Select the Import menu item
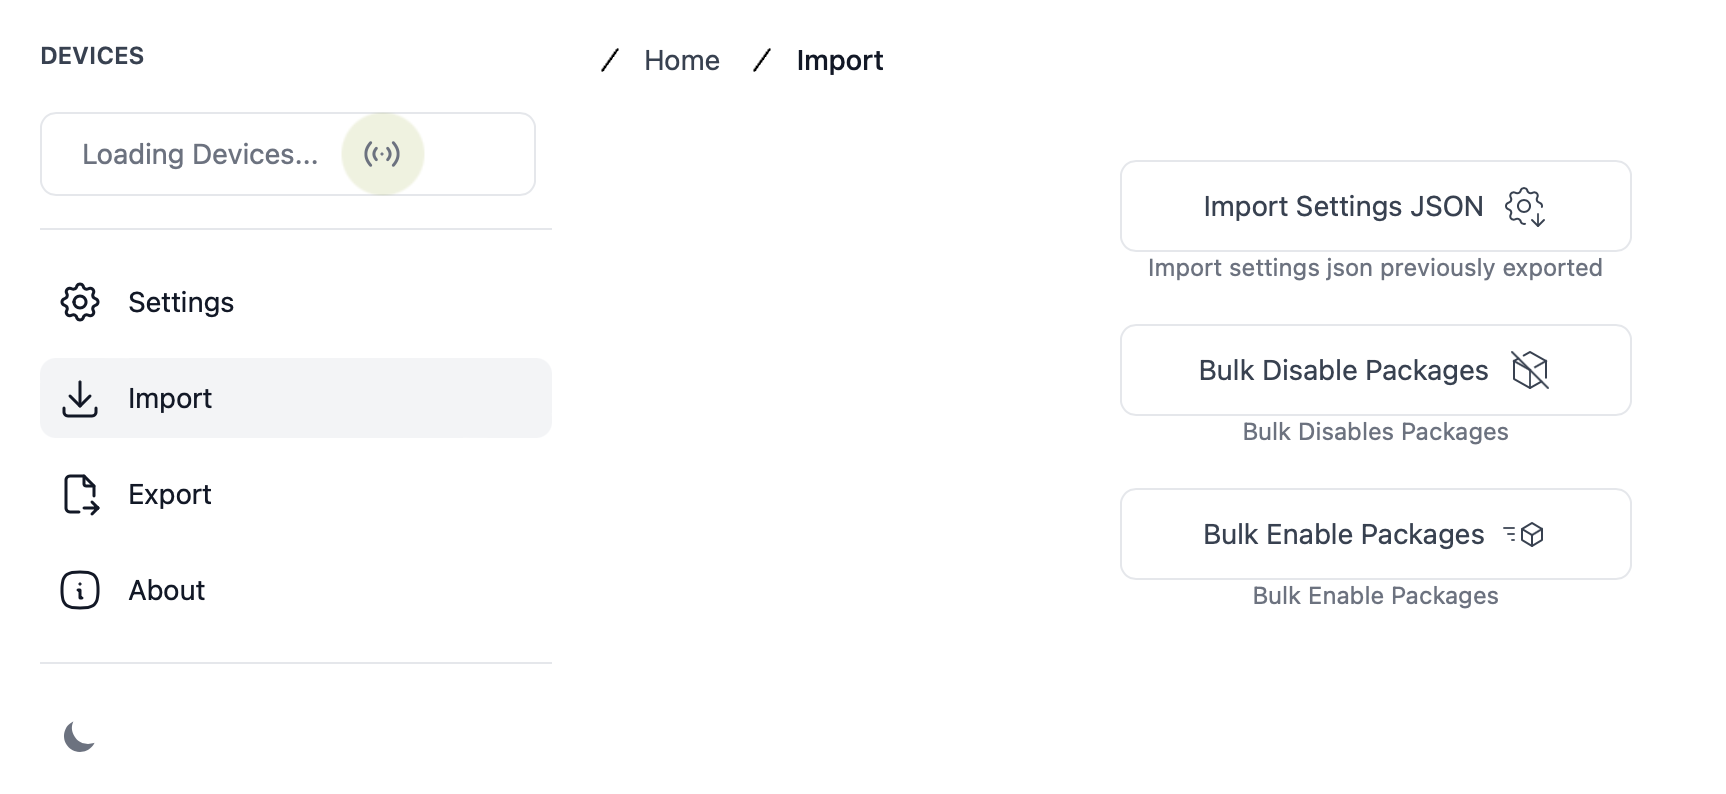 (x=296, y=398)
